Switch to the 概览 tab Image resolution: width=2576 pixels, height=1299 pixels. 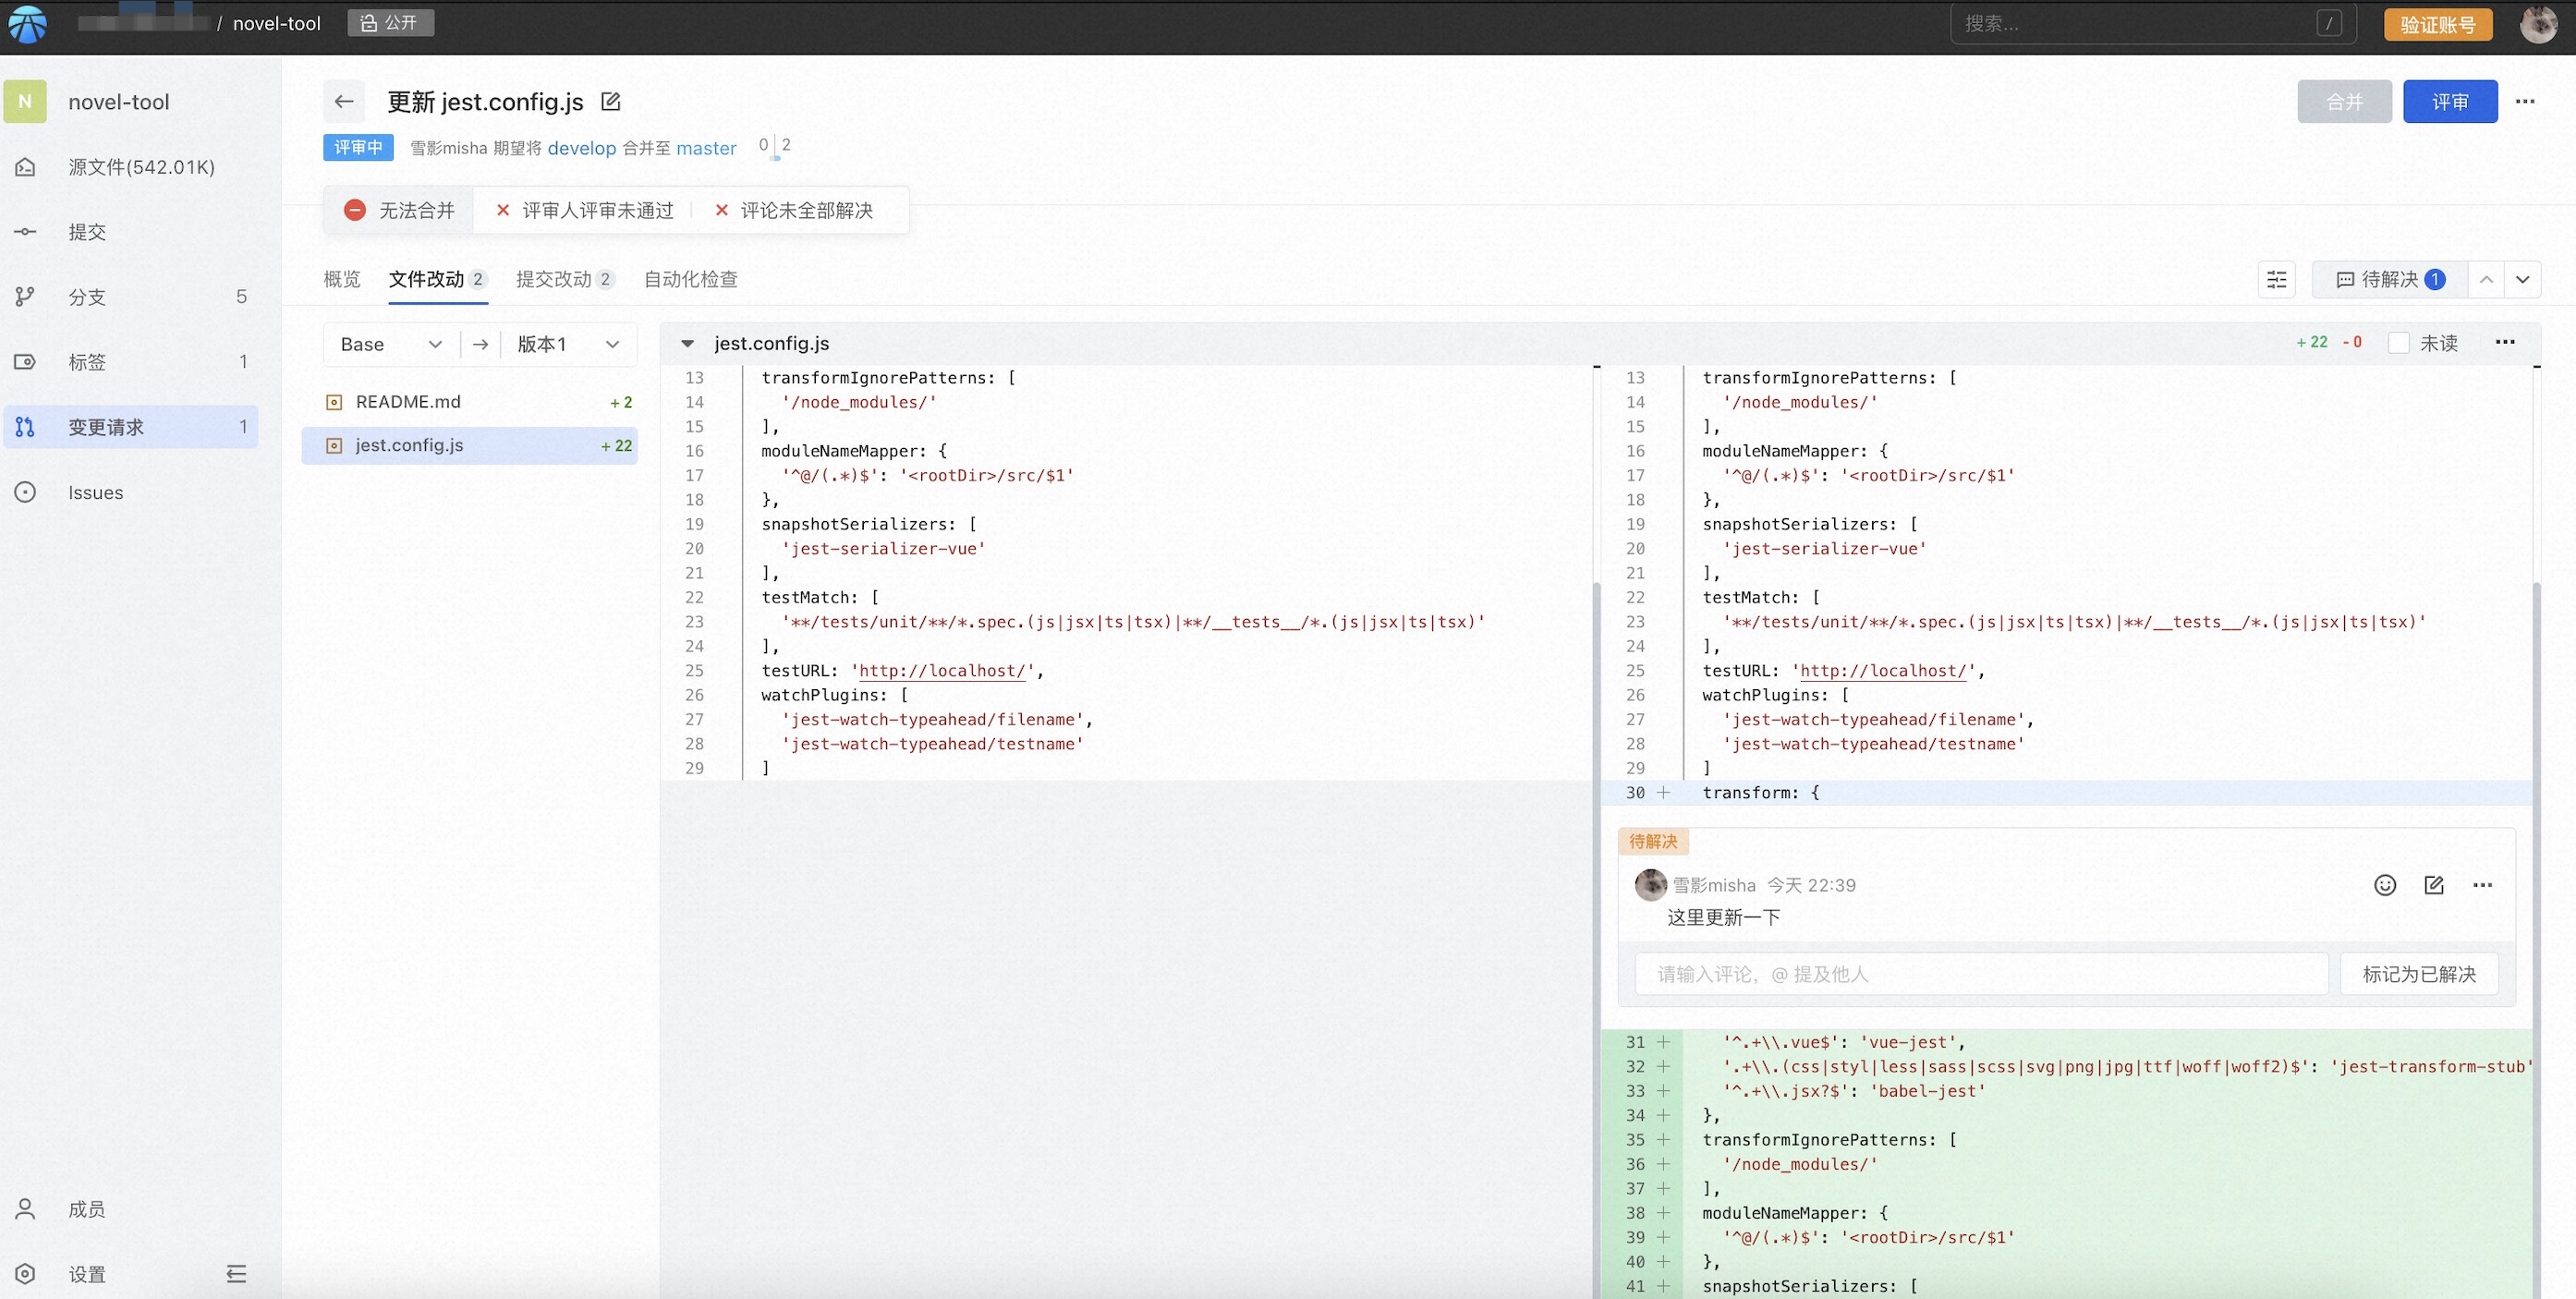pos(342,279)
